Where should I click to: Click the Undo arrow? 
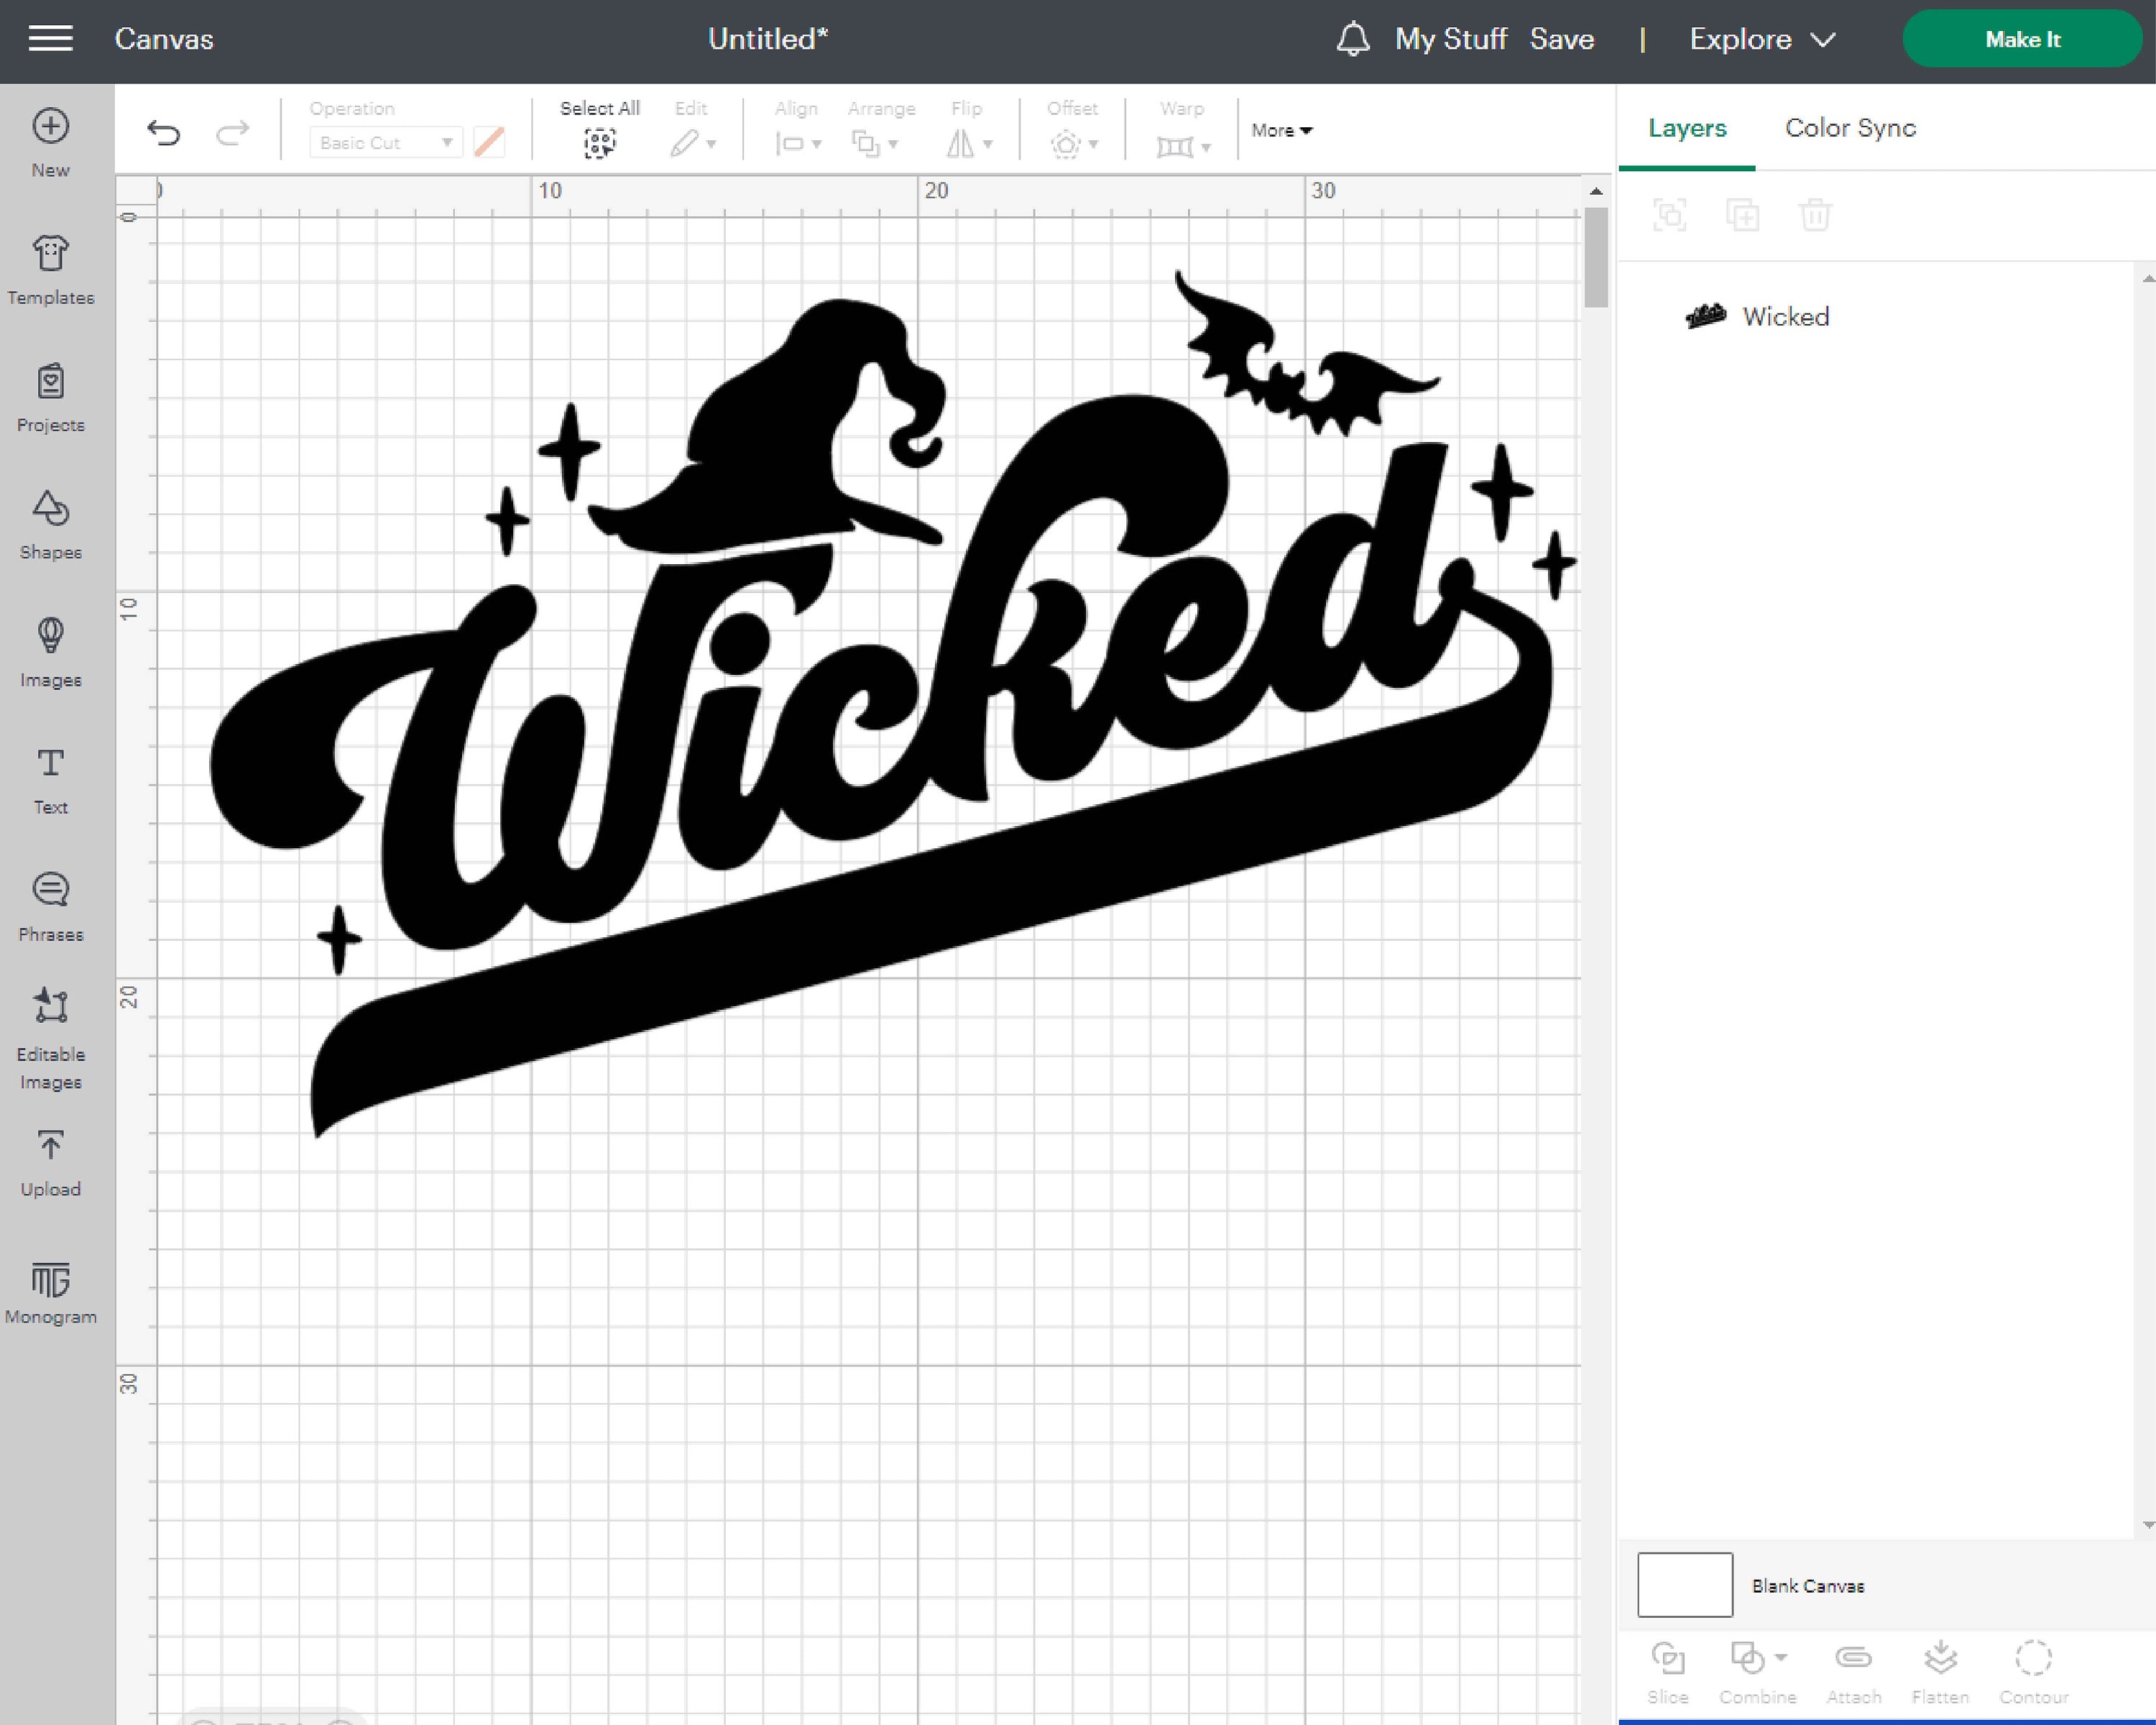click(x=166, y=131)
